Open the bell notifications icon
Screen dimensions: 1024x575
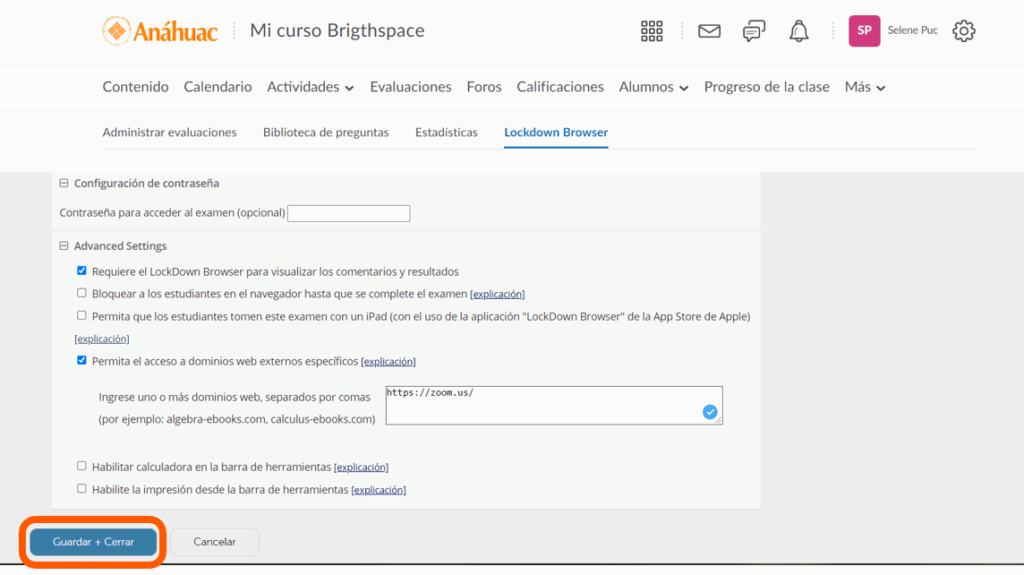[799, 31]
